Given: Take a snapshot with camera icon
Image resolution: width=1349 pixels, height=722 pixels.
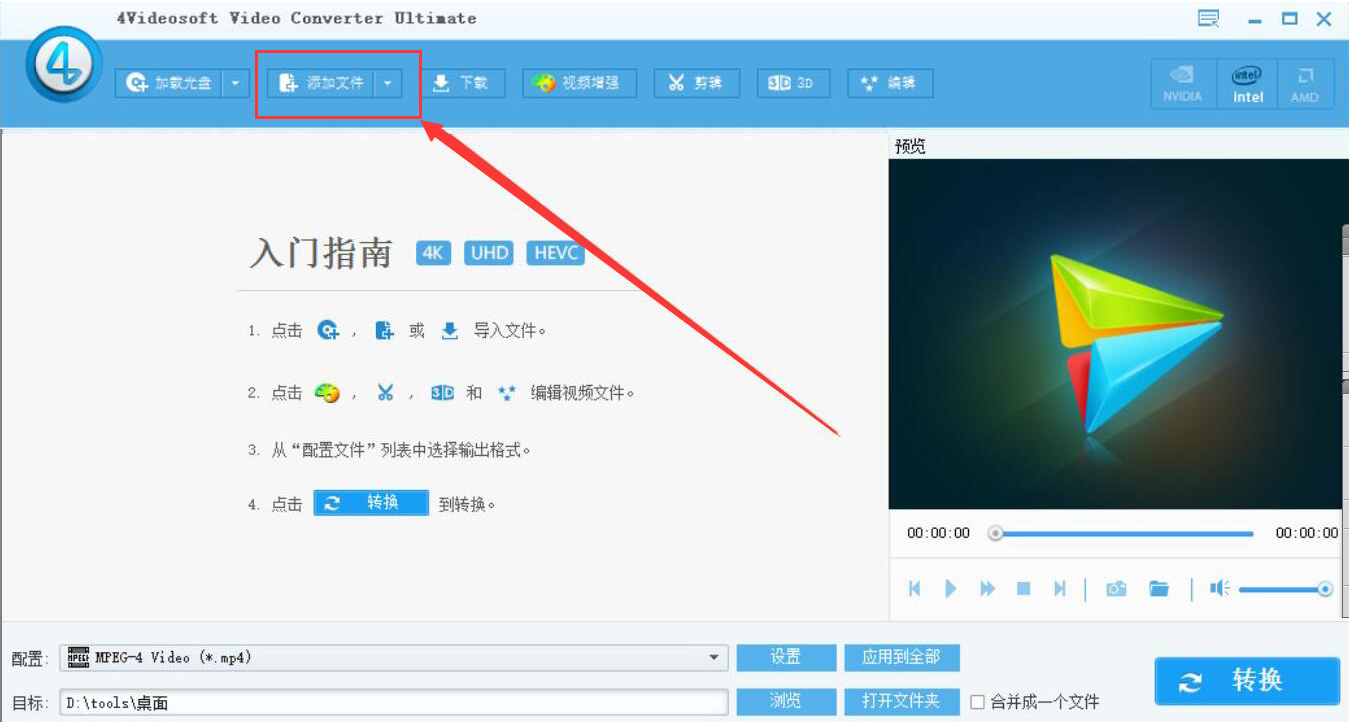Looking at the screenshot, I should coord(1116,589).
